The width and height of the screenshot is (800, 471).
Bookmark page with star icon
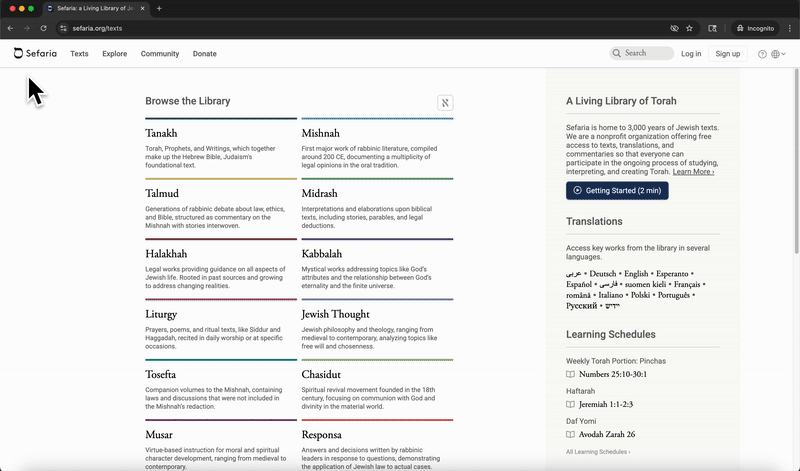click(689, 29)
